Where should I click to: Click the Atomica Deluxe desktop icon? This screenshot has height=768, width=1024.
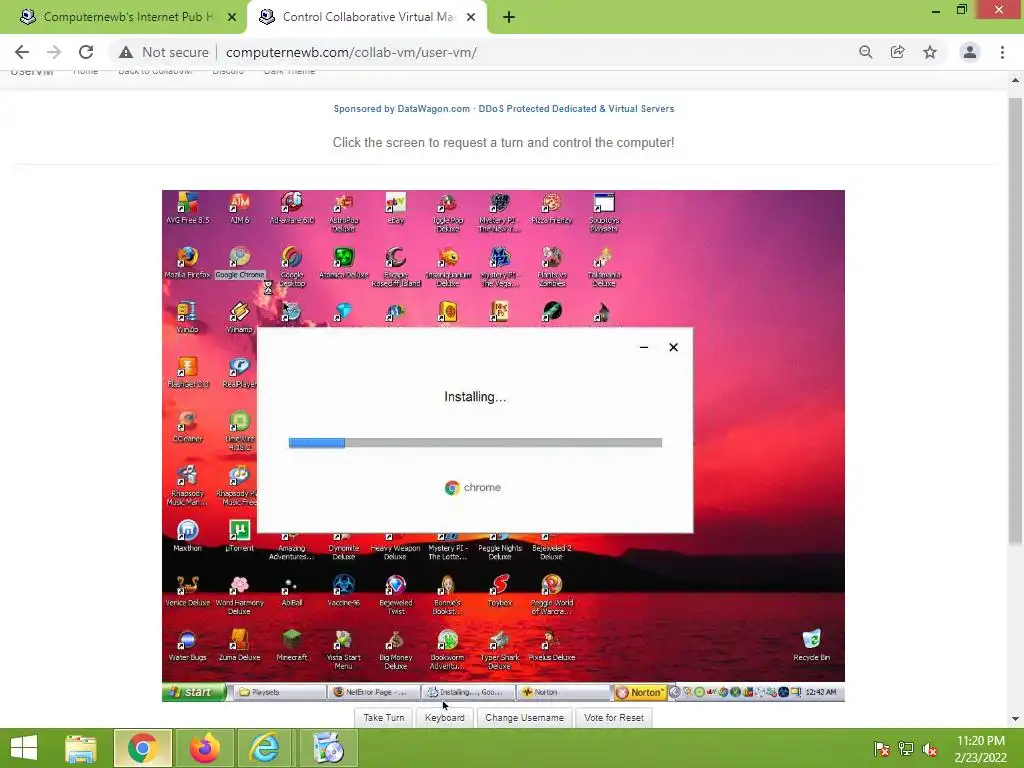coord(344,263)
